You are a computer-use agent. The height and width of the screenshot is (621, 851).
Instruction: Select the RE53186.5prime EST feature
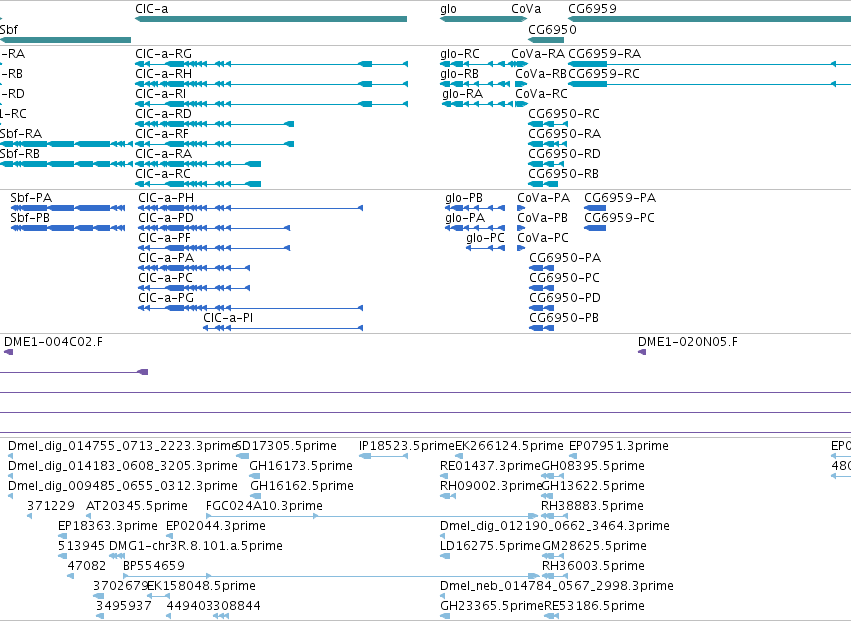(552, 616)
